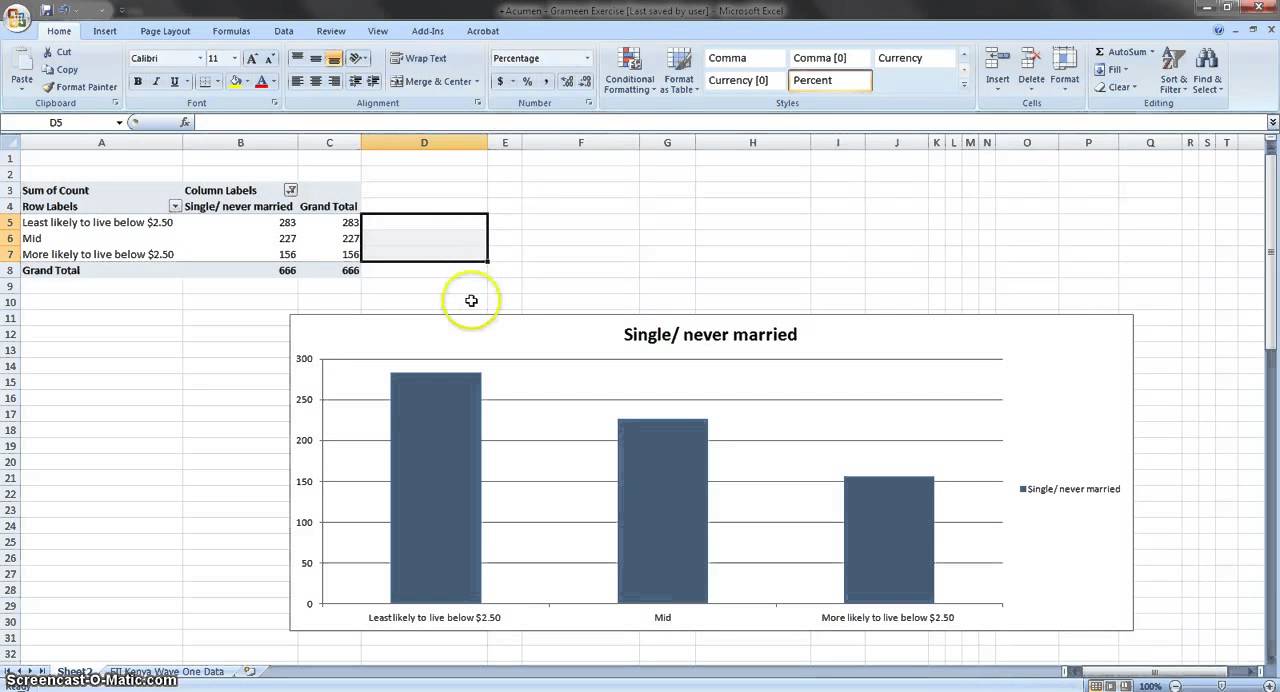
Task: Choose the Currency [0] cell style
Action: point(744,81)
